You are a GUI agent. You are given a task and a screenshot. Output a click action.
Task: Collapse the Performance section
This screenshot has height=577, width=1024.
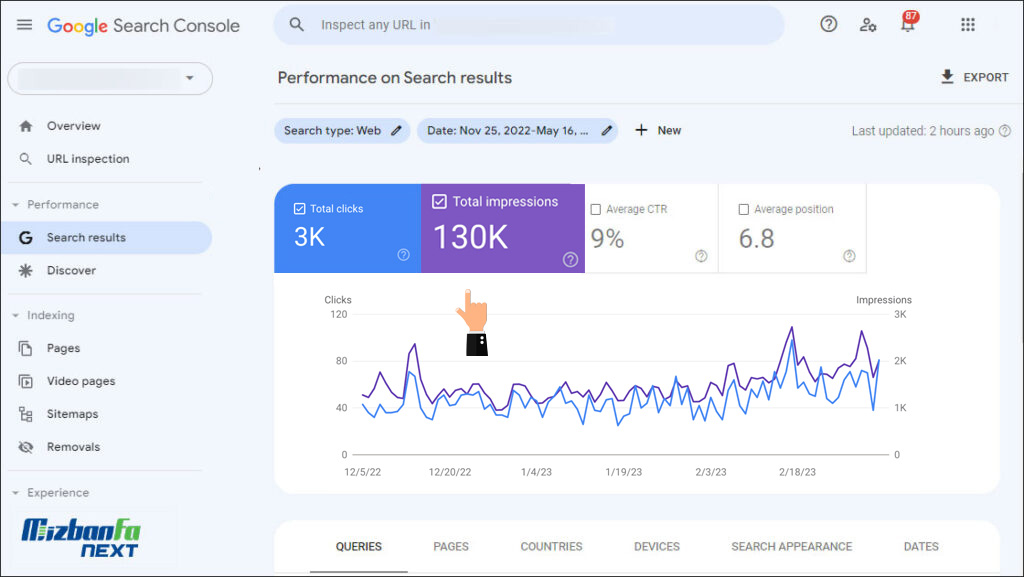click(x=16, y=205)
